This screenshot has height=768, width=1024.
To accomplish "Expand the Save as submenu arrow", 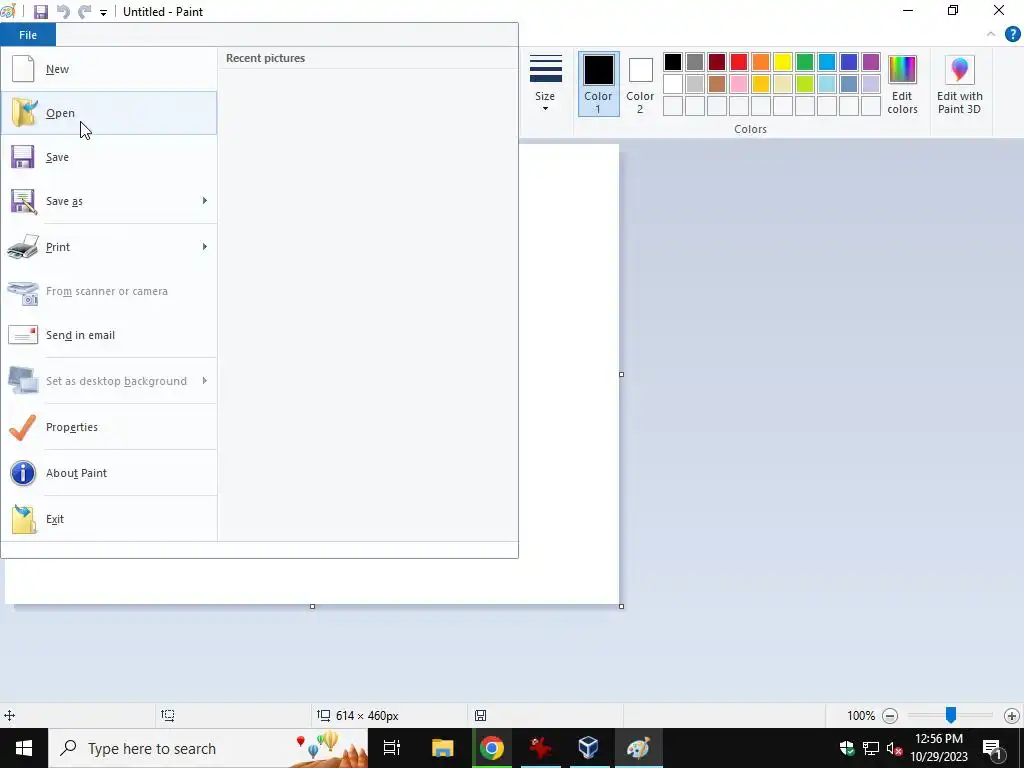I will tap(205, 200).
